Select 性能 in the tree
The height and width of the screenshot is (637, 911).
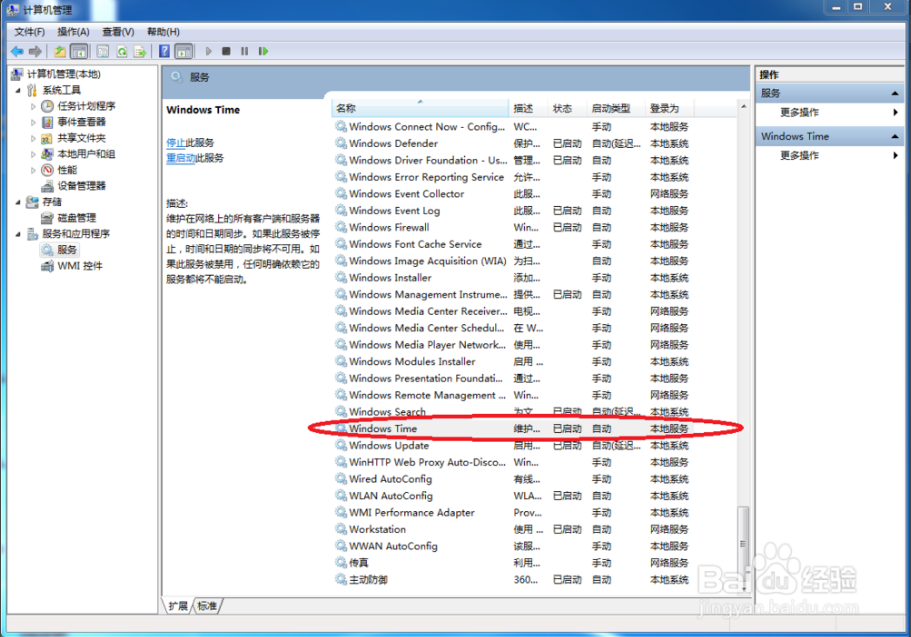pos(67,170)
